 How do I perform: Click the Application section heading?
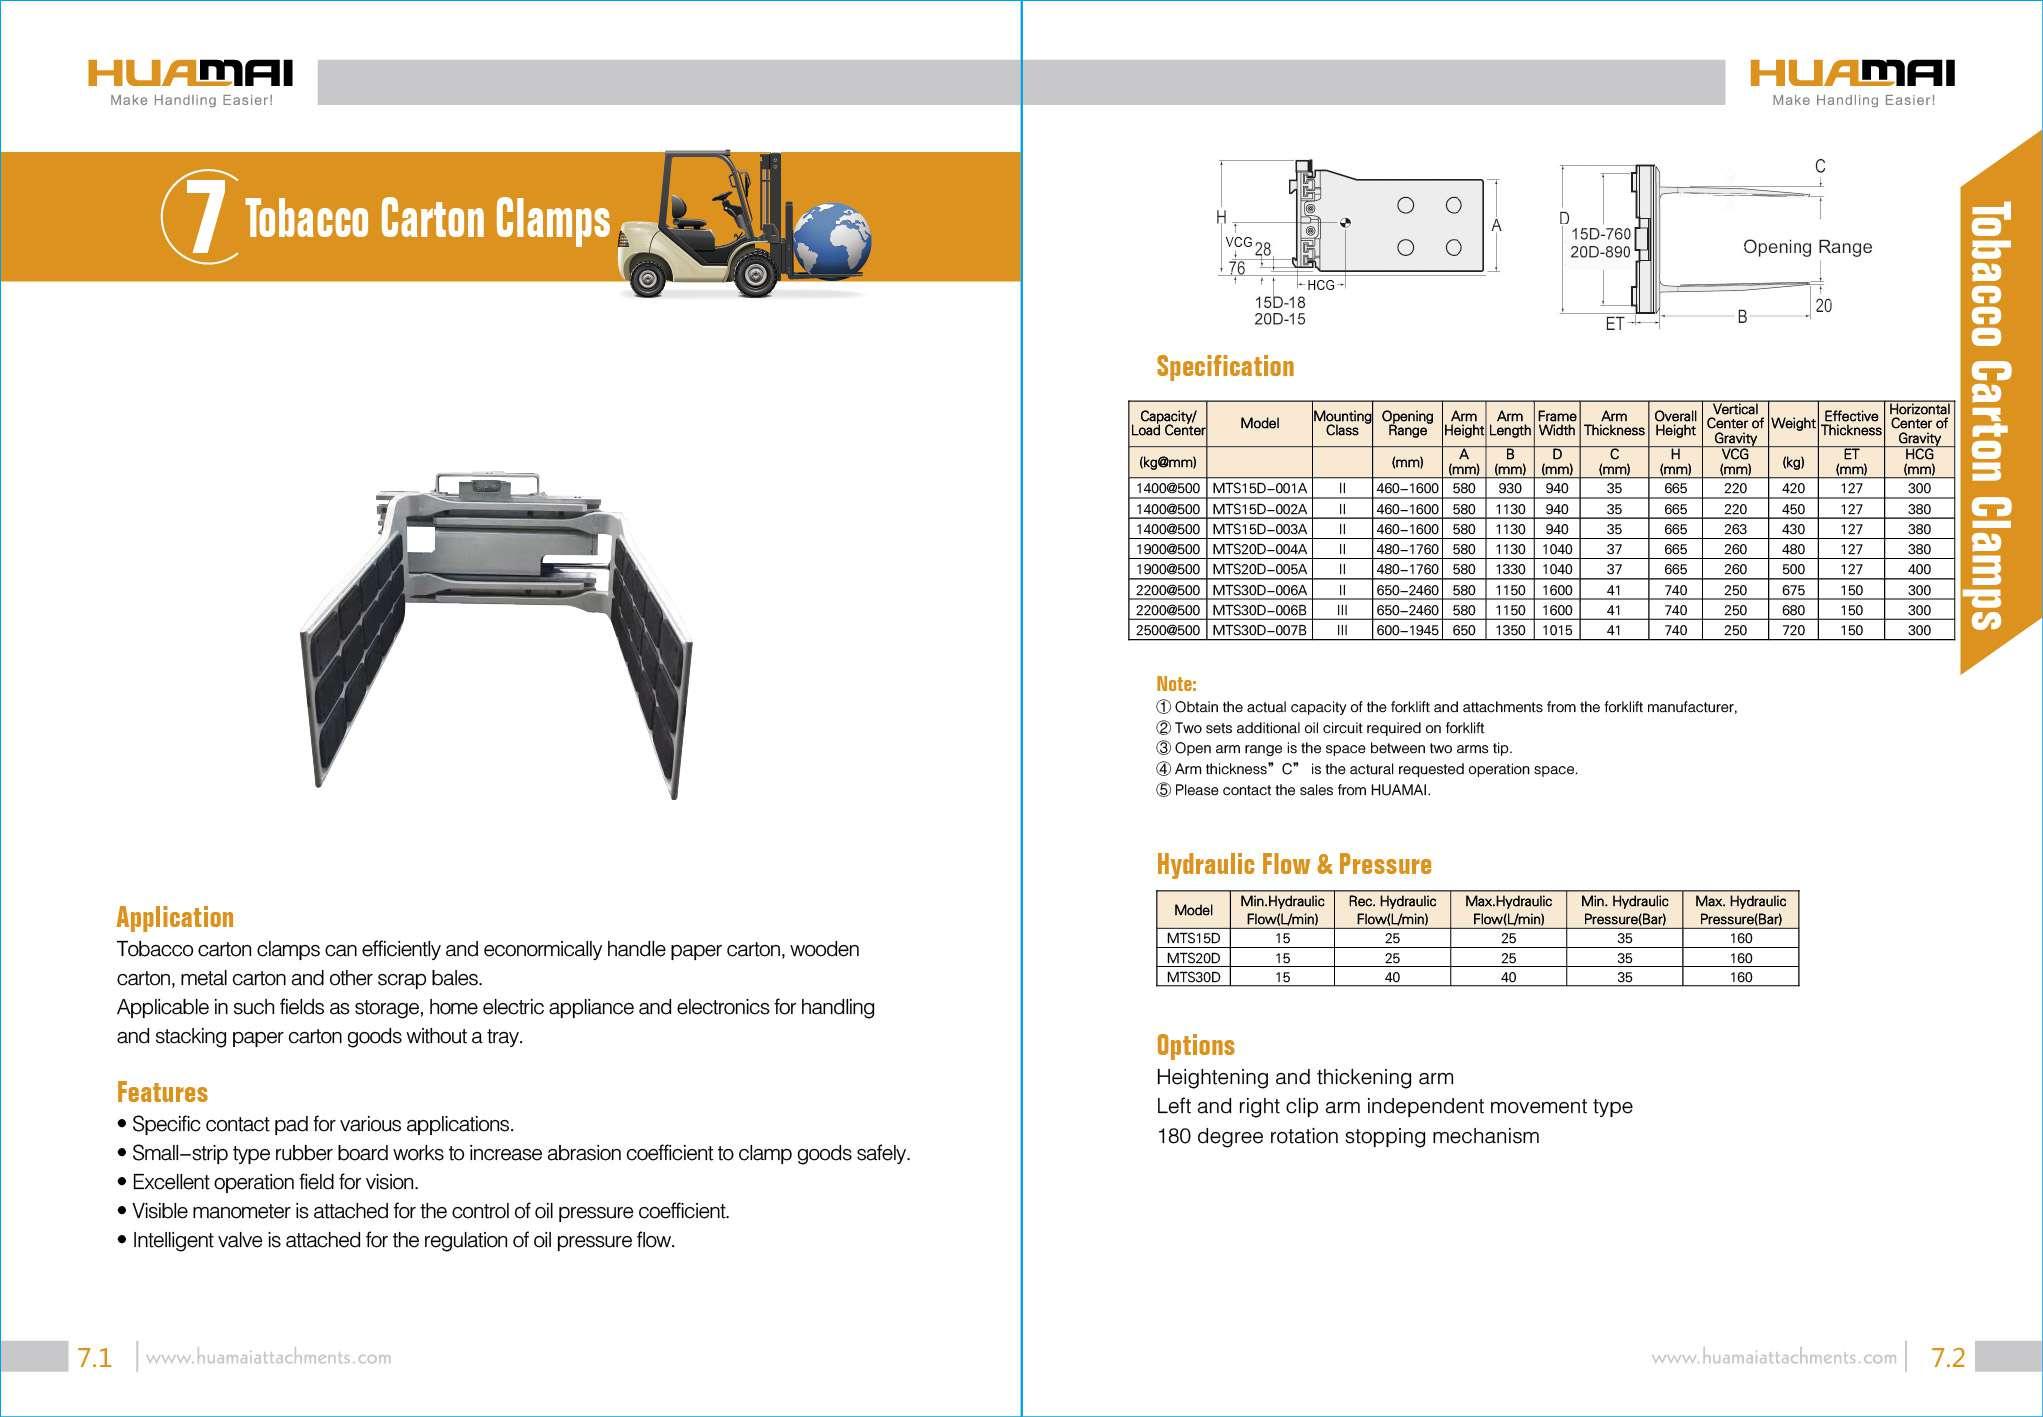click(x=175, y=917)
